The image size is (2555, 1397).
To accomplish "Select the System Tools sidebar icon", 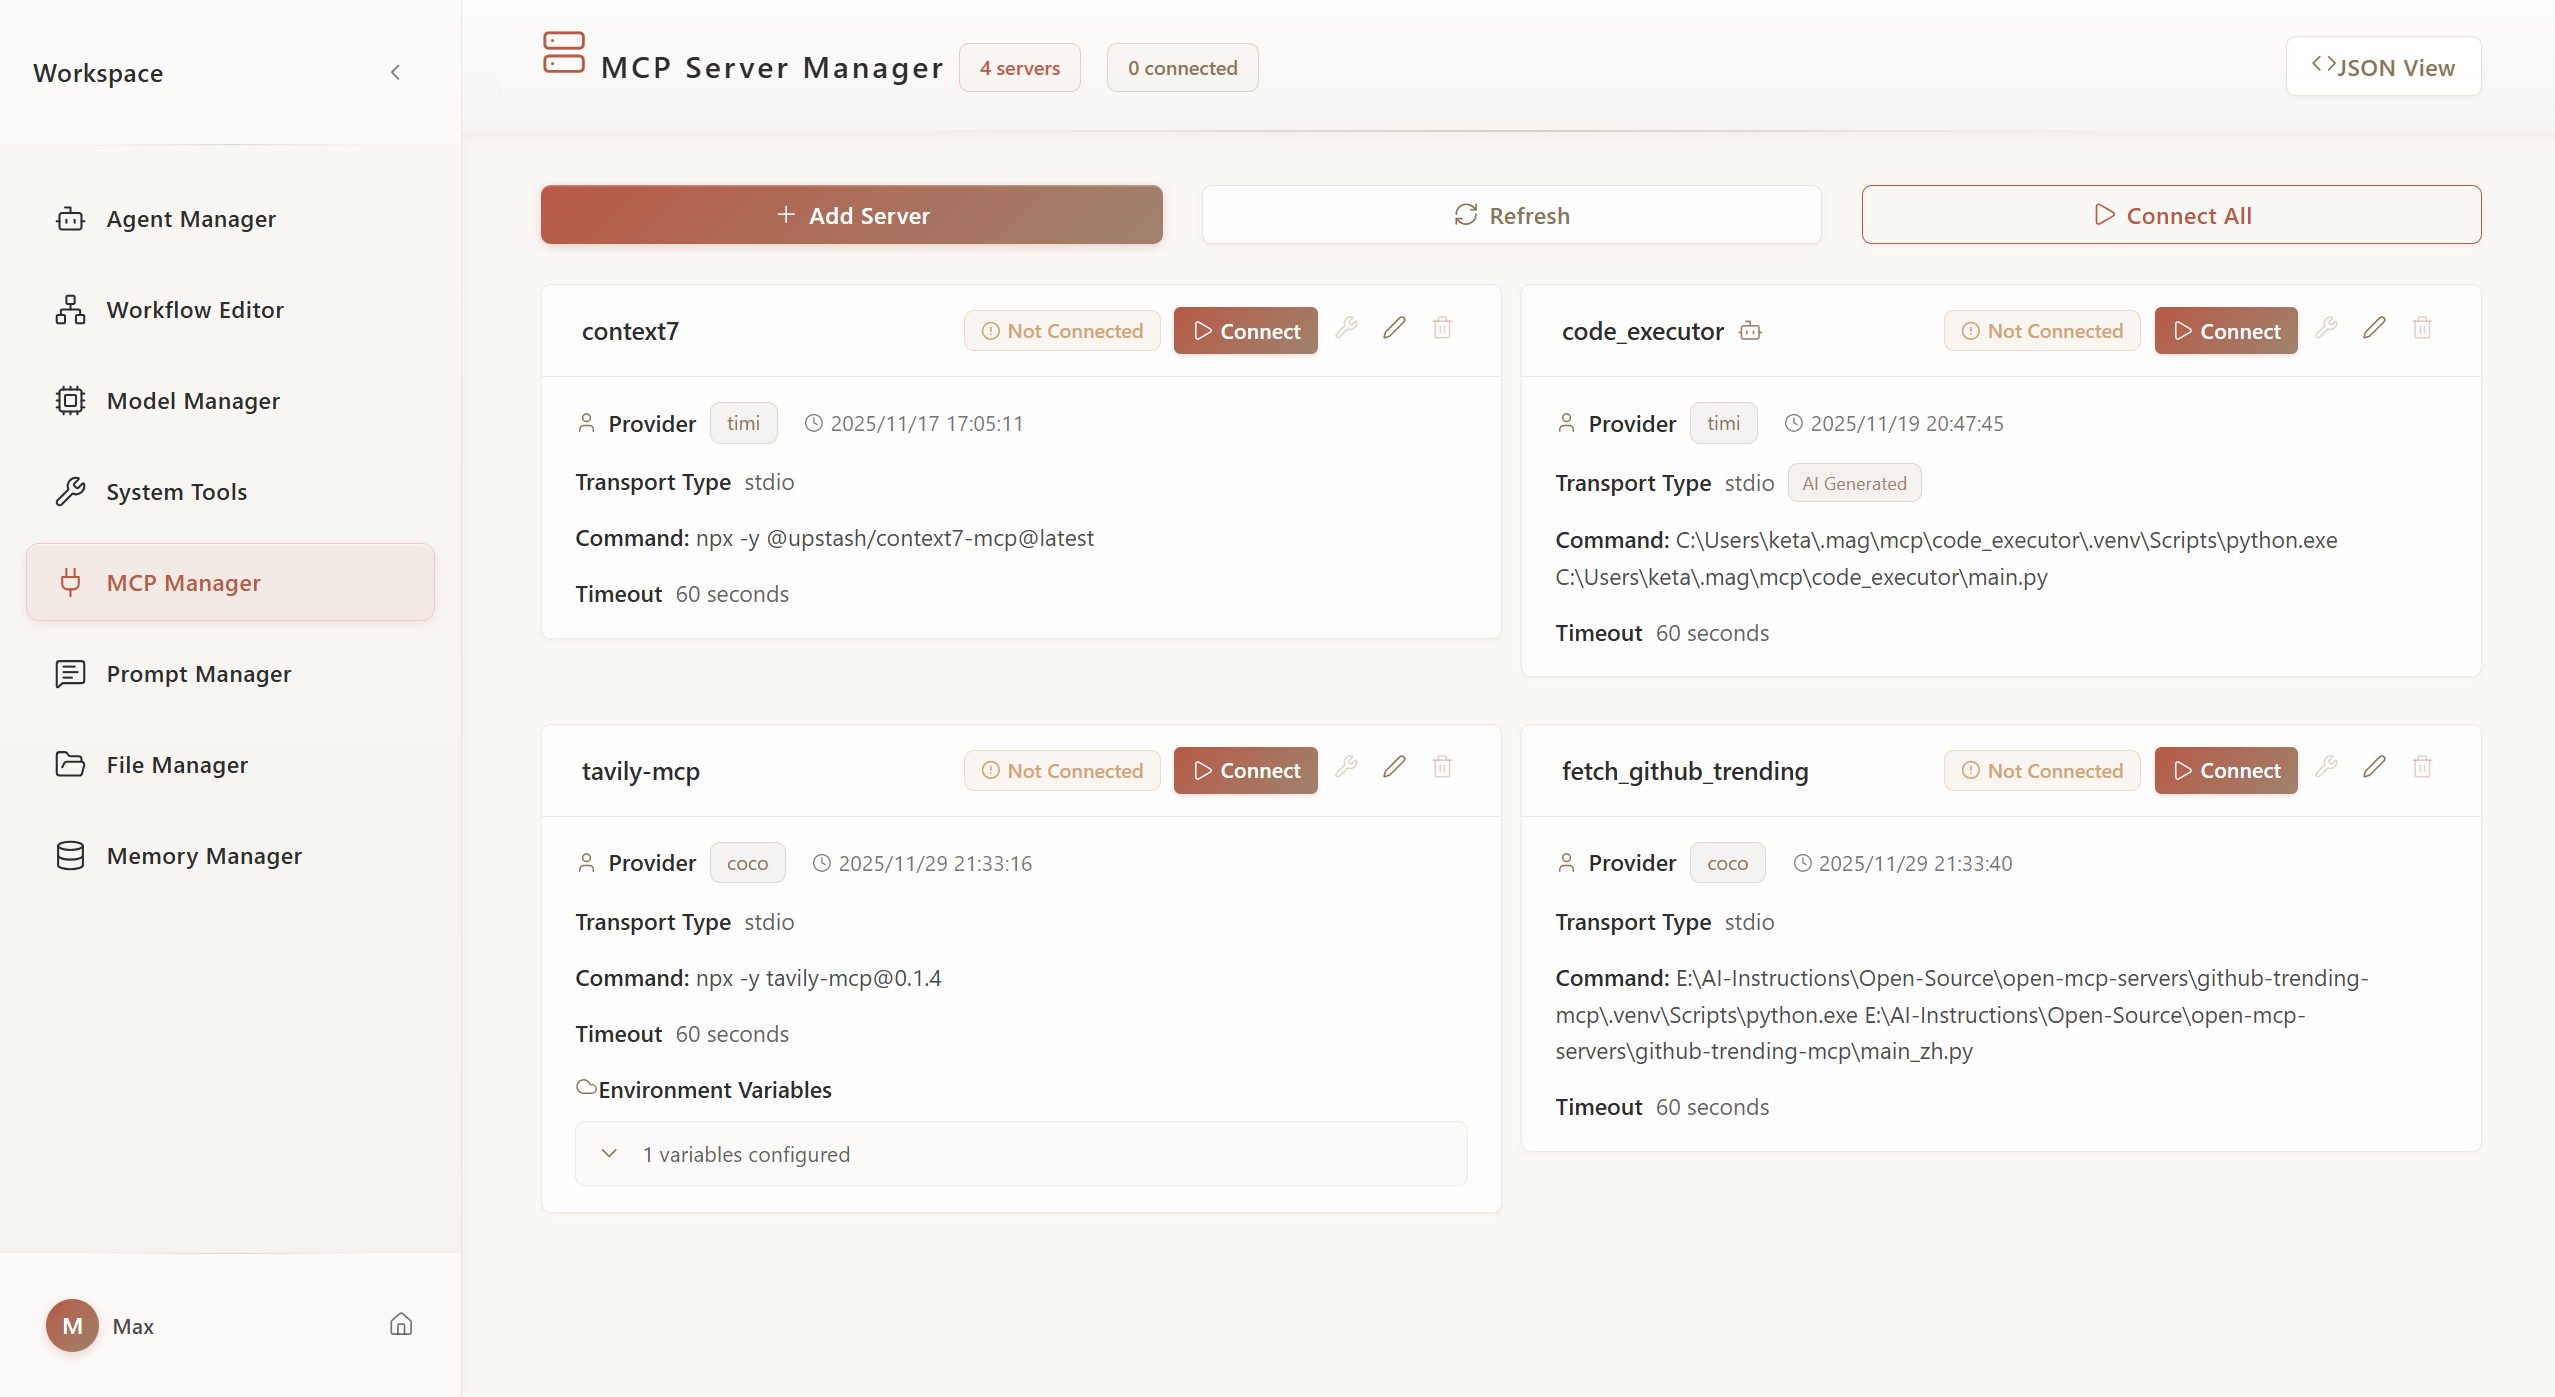I will 69,491.
